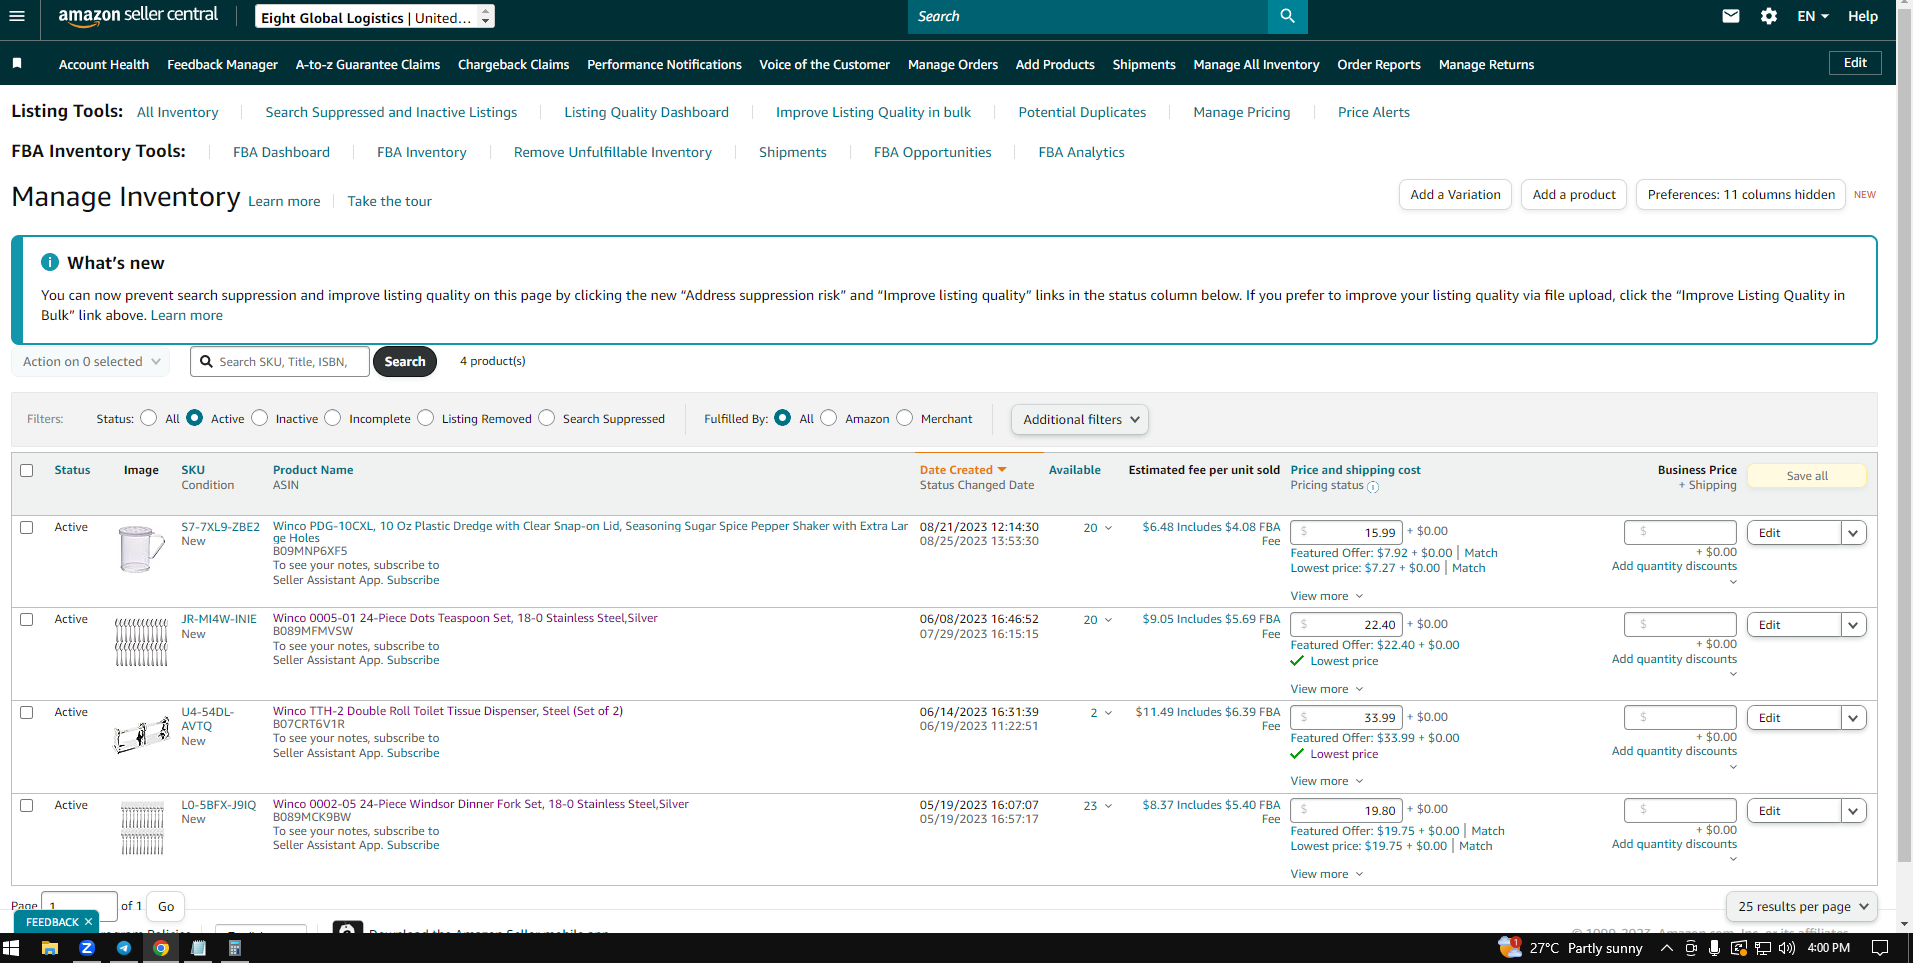Click the Add a product button
Image resolution: width=1913 pixels, height=963 pixels.
1574,195
